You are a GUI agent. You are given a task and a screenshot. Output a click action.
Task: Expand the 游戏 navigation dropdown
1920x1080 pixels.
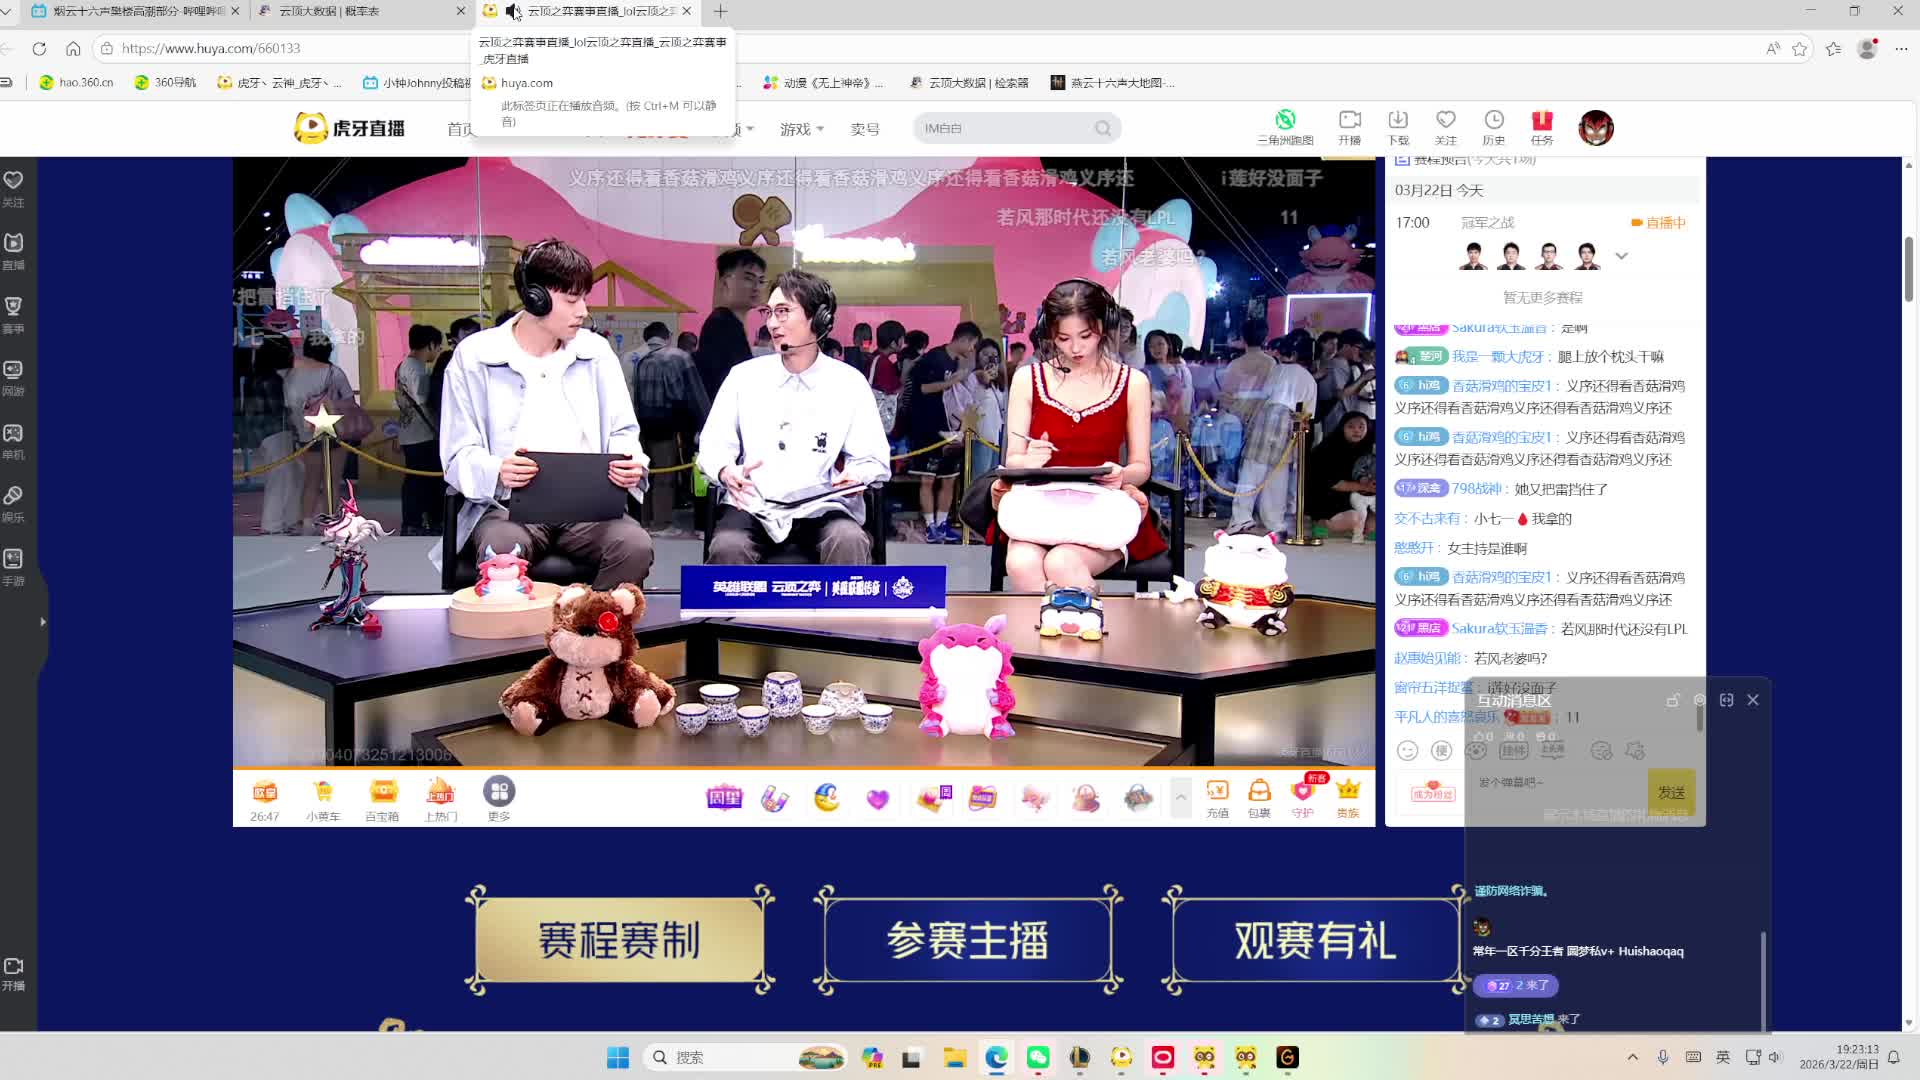[x=800, y=129]
